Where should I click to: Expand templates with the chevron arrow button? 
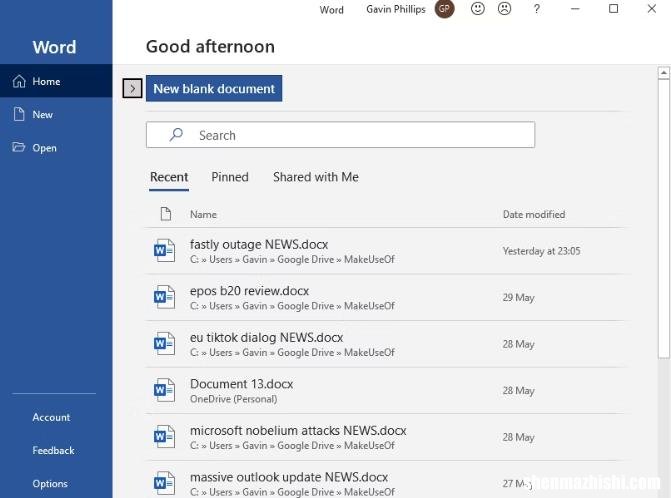coord(132,89)
